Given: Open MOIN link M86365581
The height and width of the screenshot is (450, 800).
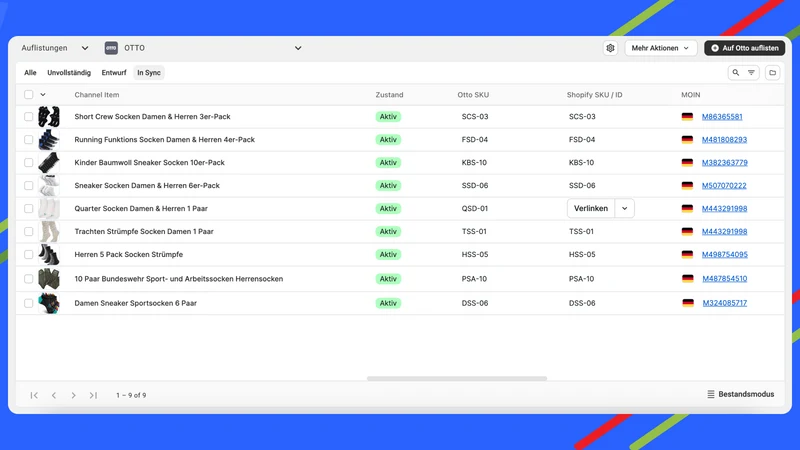Looking at the screenshot, I should pos(722,117).
